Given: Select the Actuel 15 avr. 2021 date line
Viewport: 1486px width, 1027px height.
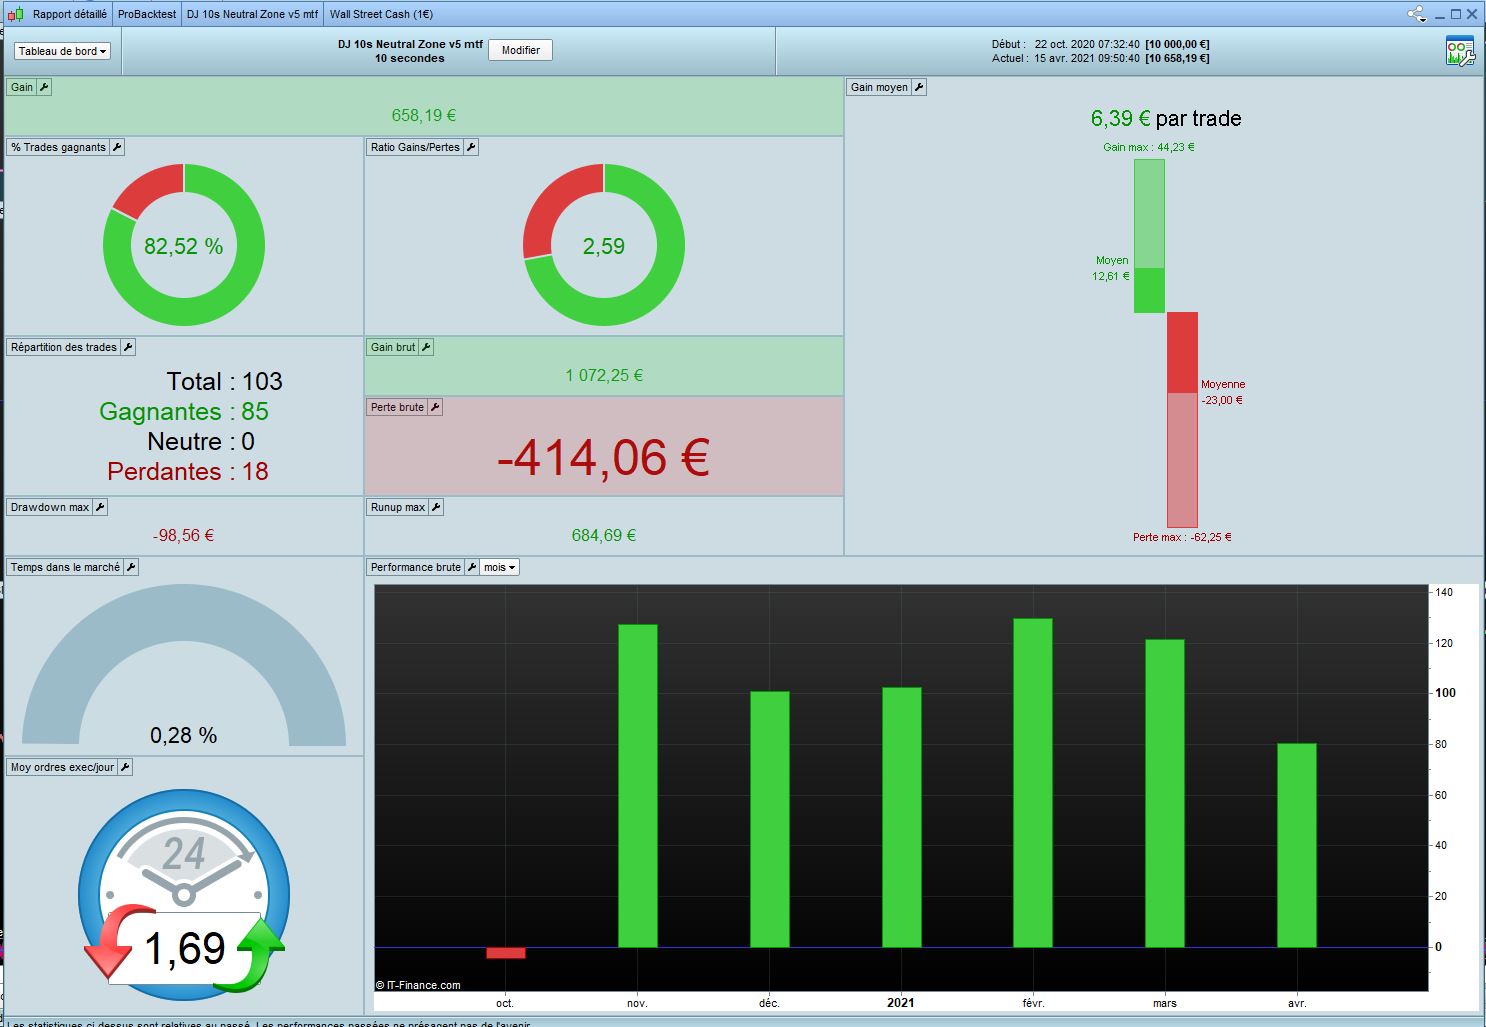Looking at the screenshot, I should [1101, 58].
